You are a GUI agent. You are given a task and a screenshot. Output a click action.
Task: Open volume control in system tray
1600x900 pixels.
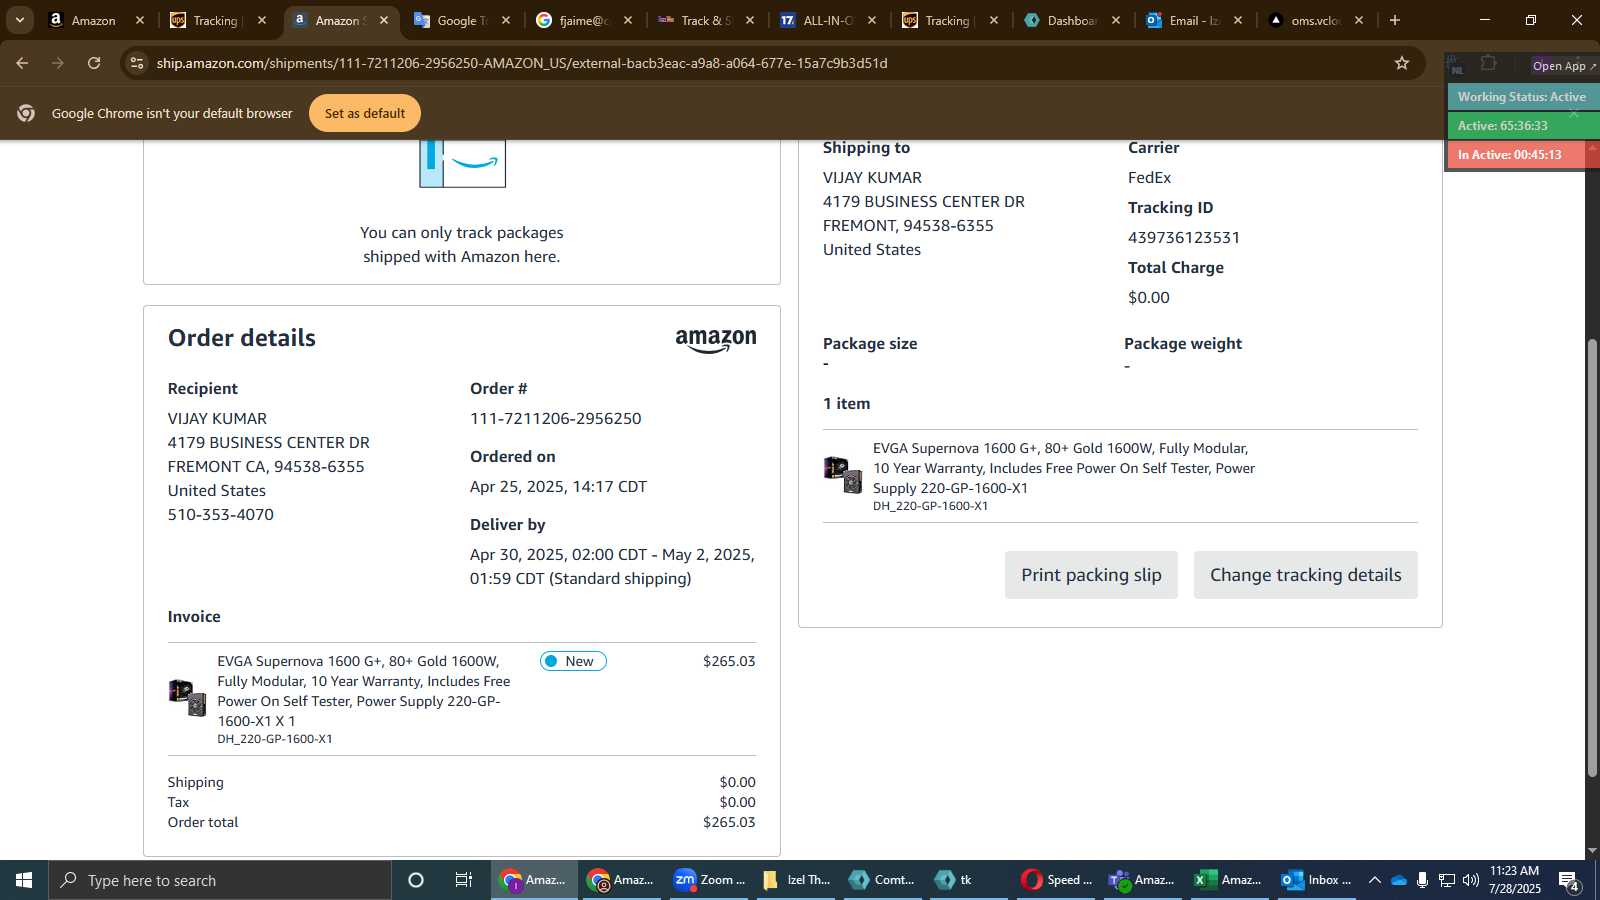coord(1470,880)
